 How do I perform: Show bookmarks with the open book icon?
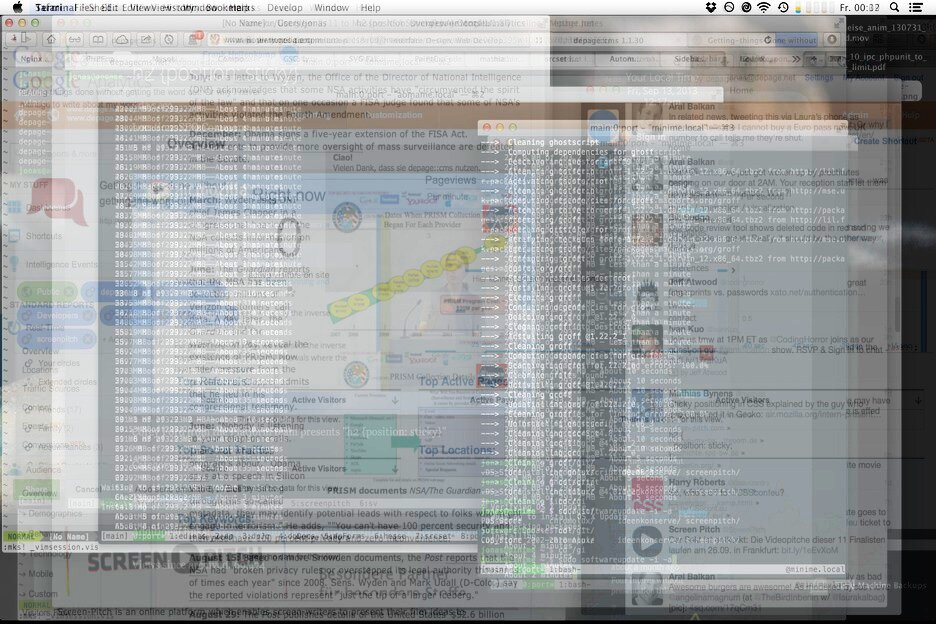[98, 39]
